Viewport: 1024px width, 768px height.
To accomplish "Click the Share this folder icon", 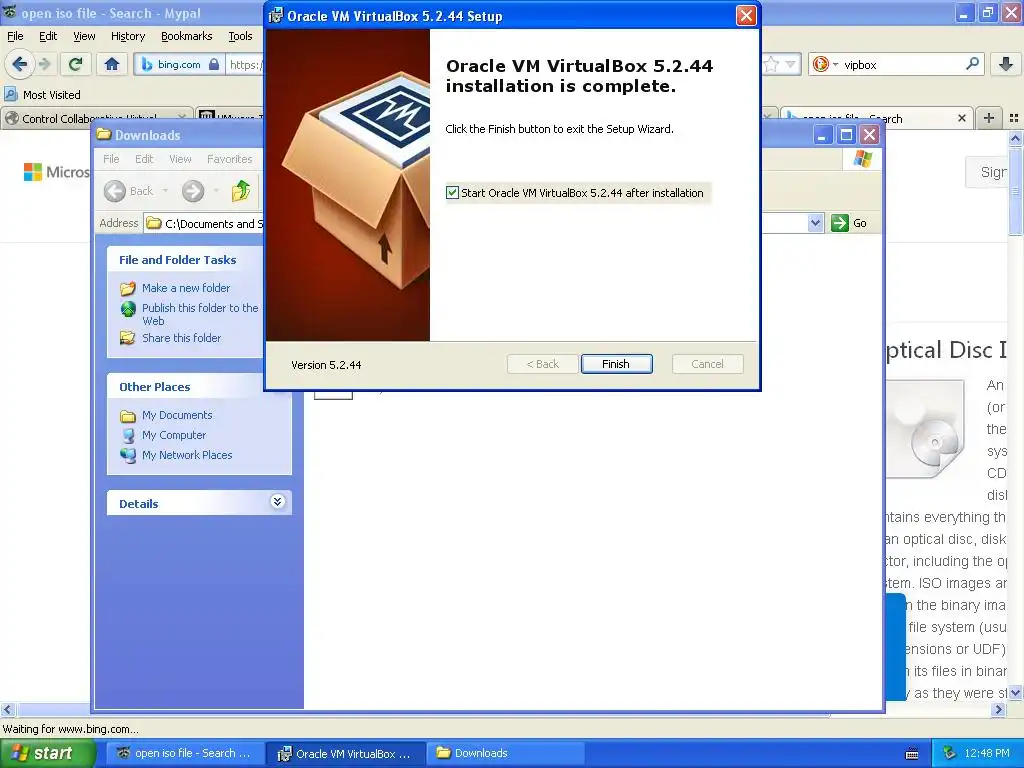I will (x=128, y=338).
